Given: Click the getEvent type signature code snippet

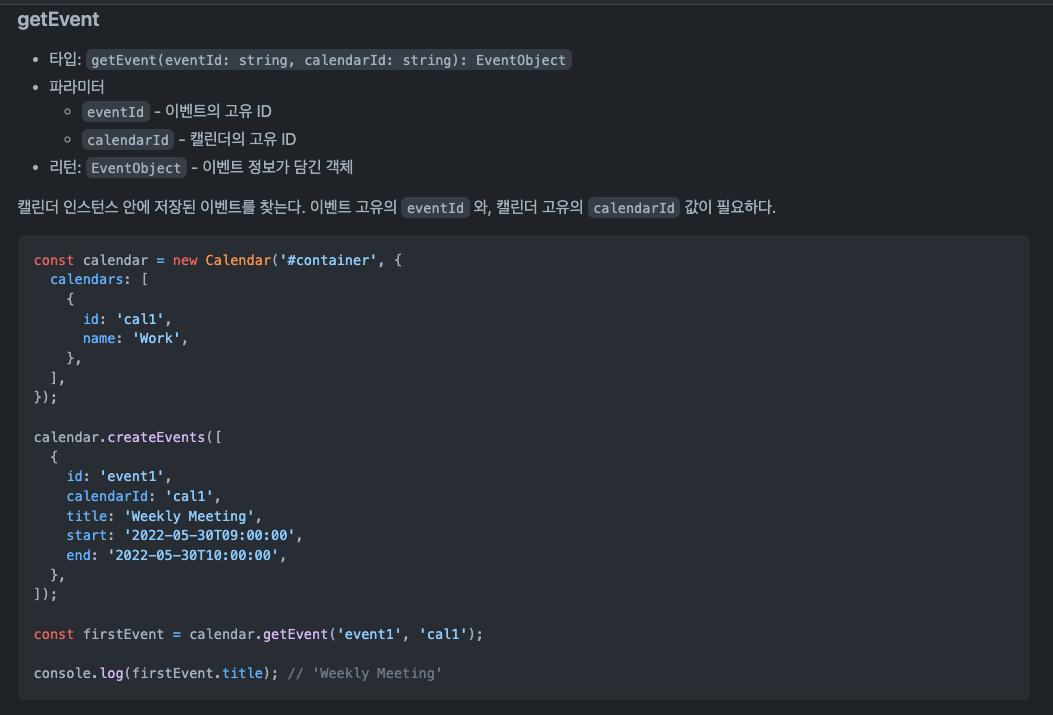Looking at the screenshot, I should tap(329, 60).
